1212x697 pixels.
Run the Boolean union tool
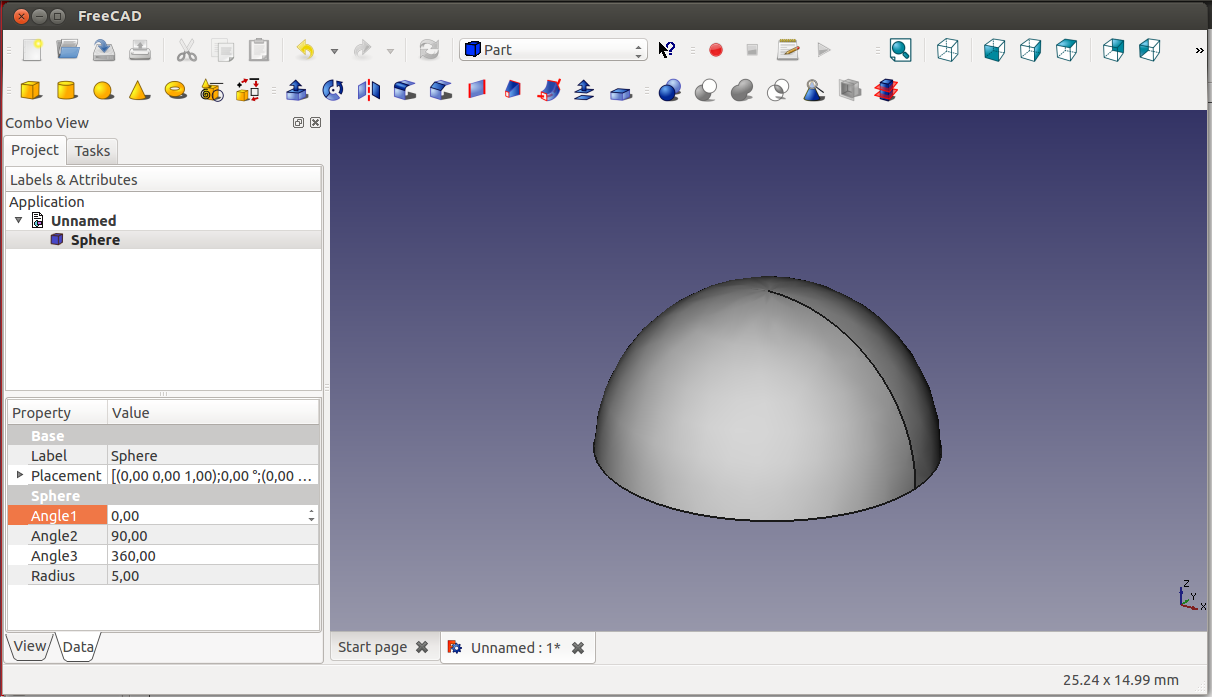742,91
